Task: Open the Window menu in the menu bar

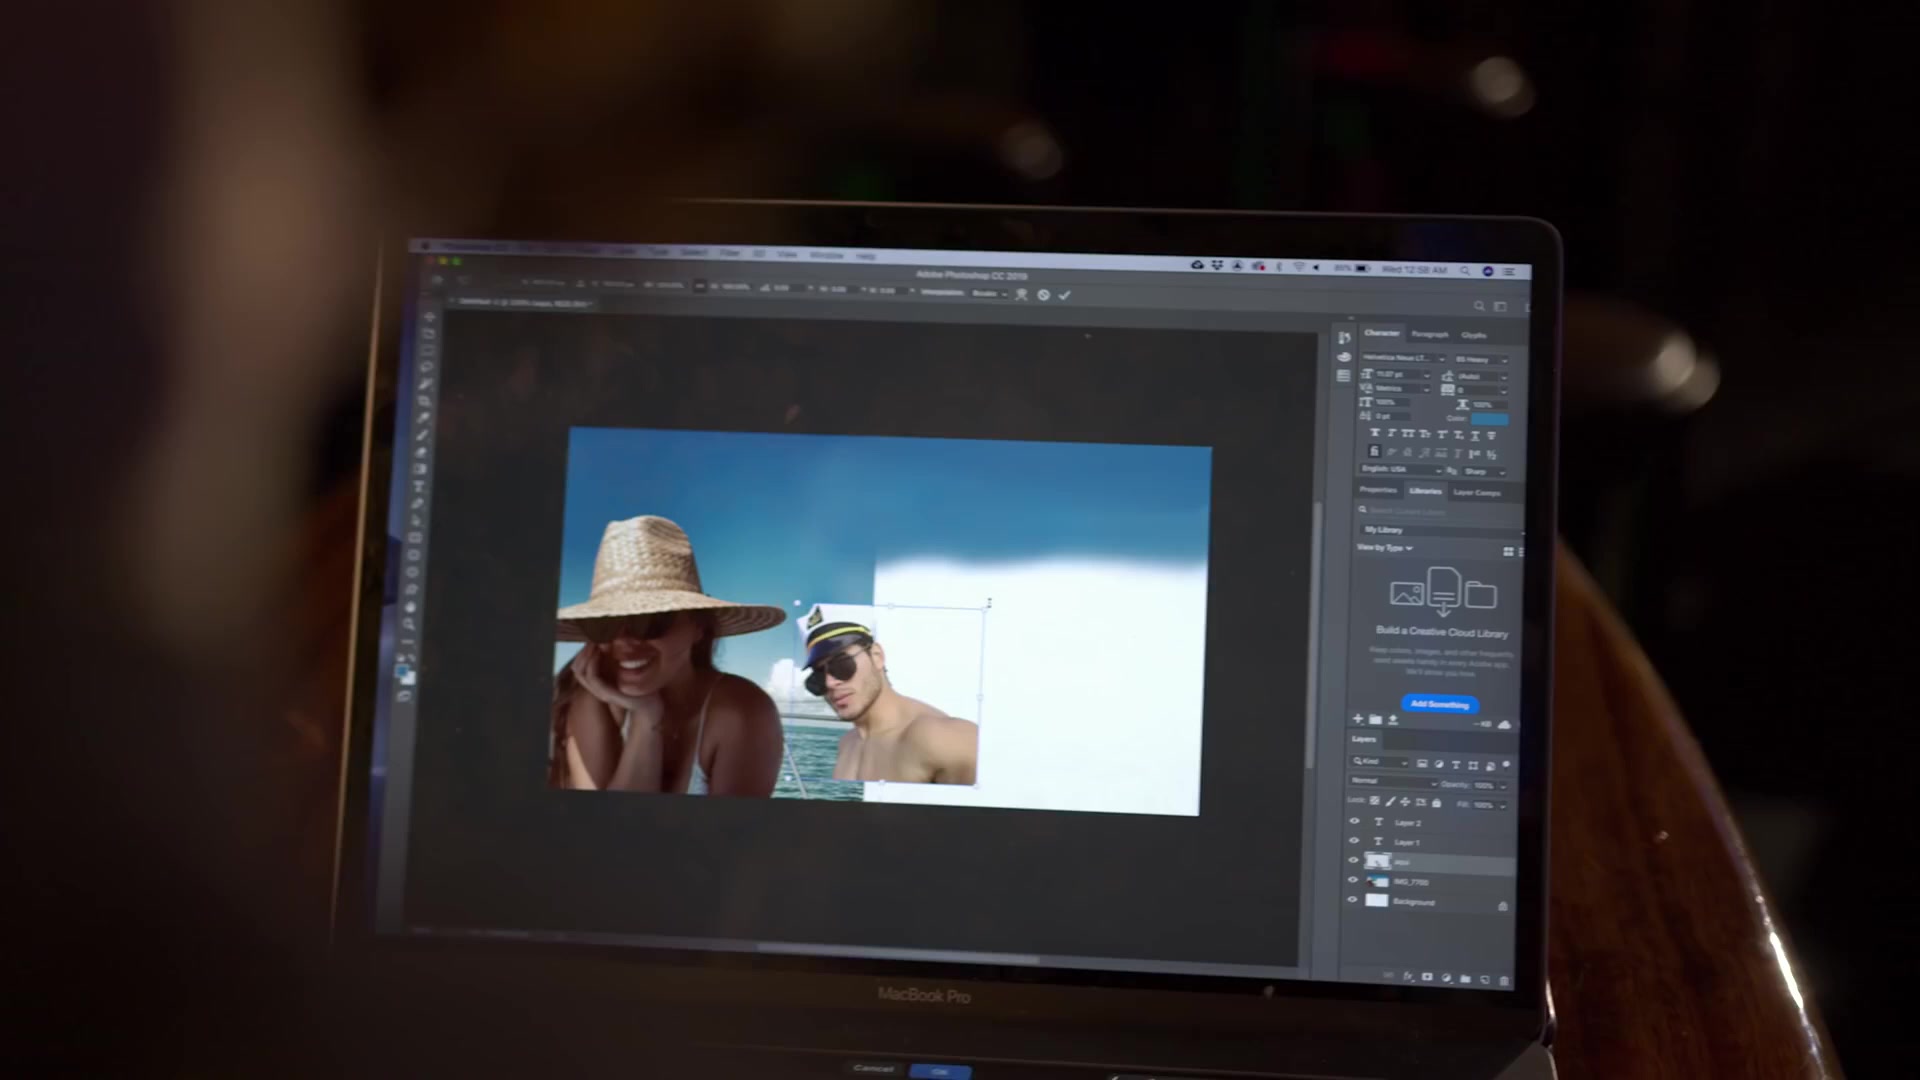Action: 826,255
